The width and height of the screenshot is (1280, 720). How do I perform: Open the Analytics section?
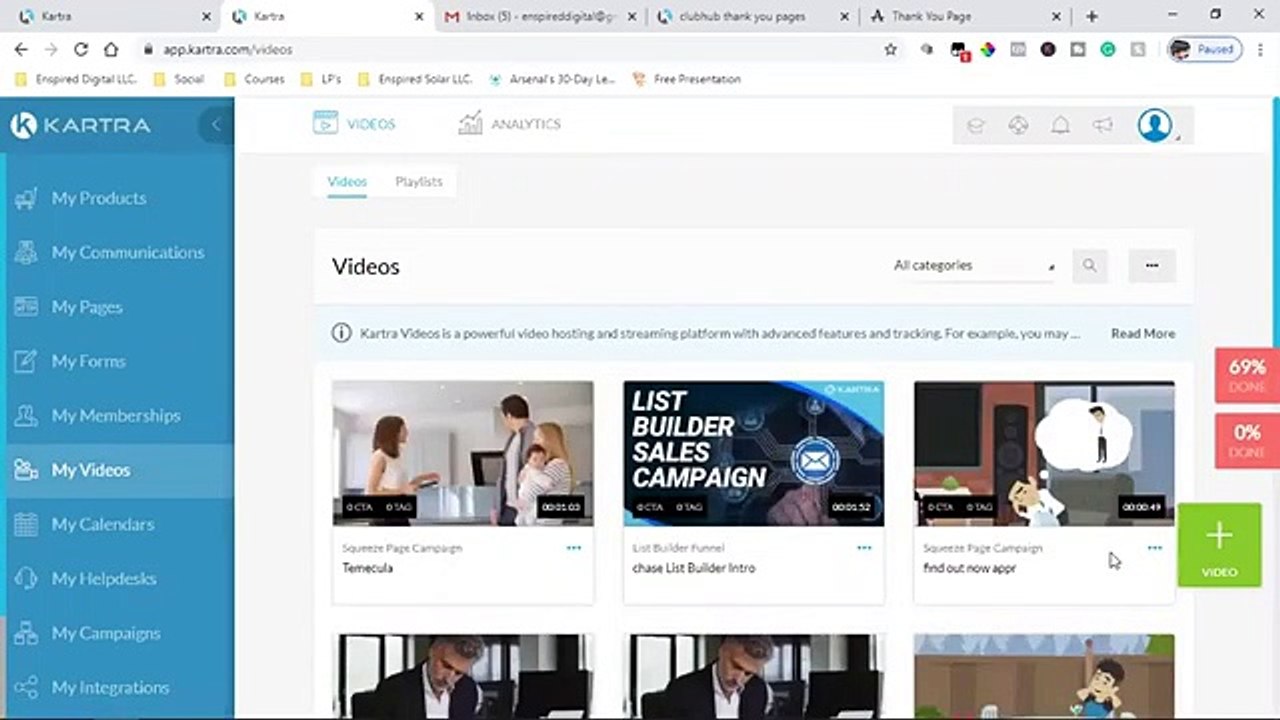point(509,124)
